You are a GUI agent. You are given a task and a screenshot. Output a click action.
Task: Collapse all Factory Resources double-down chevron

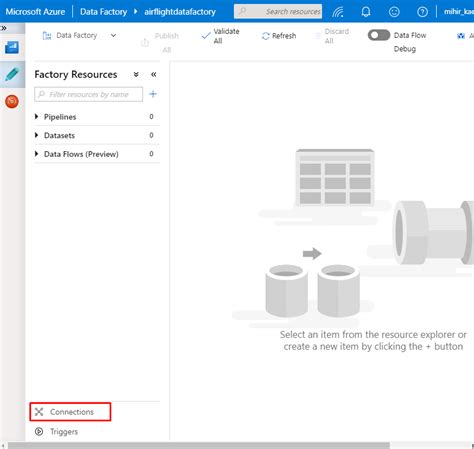click(x=136, y=74)
